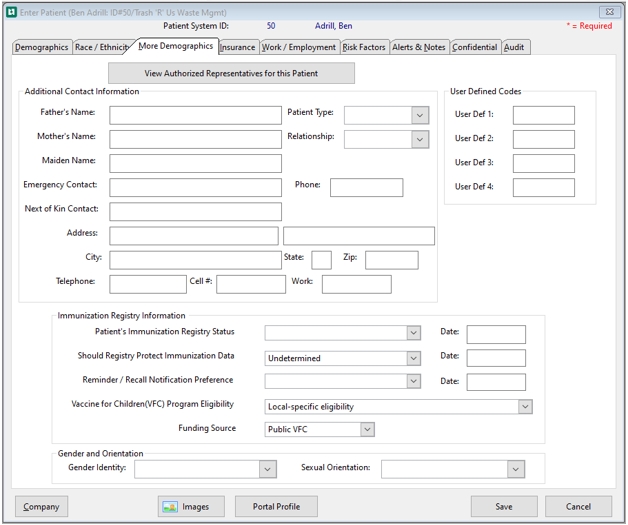The height and width of the screenshot is (525, 628).
Task: Click the picture icon on Images button
Action: [170, 507]
